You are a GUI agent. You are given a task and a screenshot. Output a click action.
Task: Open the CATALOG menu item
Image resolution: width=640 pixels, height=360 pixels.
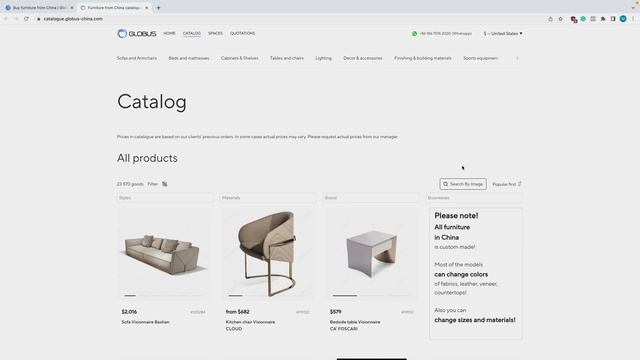pyautogui.click(x=191, y=33)
